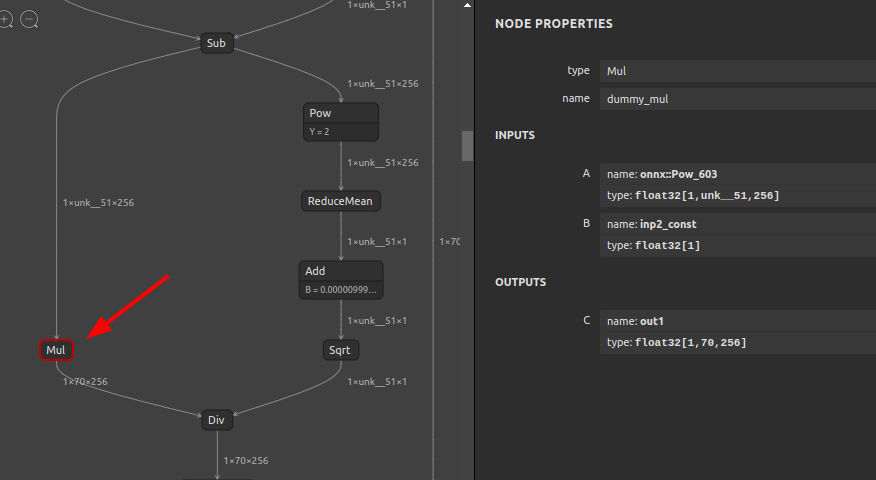Image resolution: width=876 pixels, height=480 pixels.
Task: Select the ReduceMean node
Action: [x=341, y=201]
